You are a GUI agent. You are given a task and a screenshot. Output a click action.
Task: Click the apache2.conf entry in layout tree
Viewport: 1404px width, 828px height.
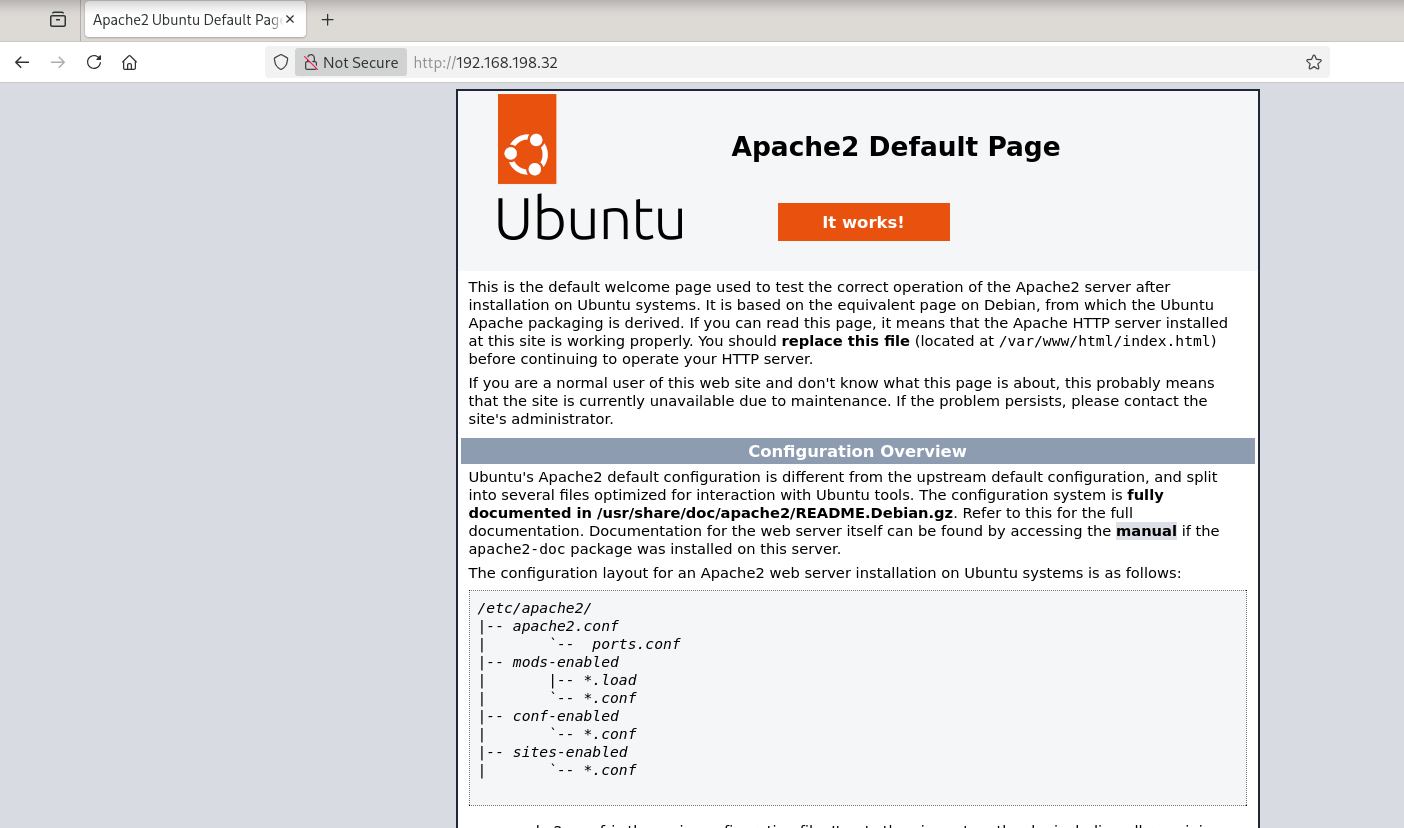coord(565,626)
